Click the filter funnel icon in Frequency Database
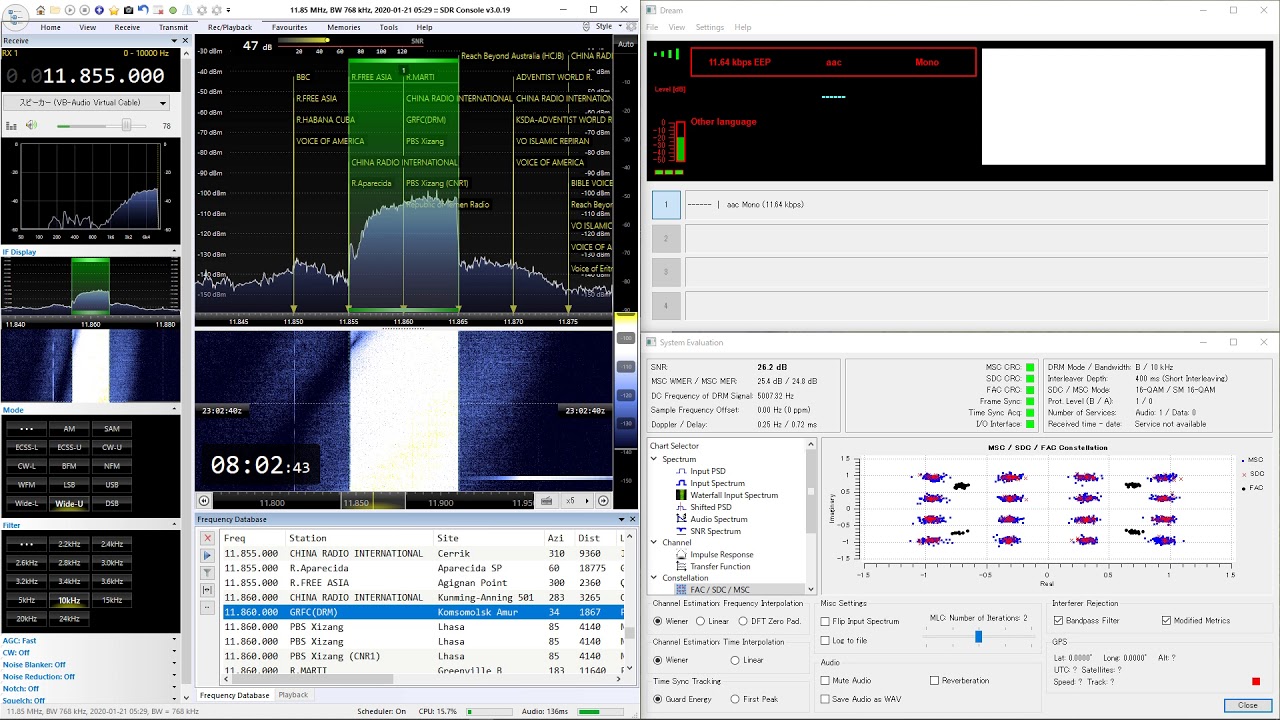Screen dimensions: 1280x720 coord(207,572)
